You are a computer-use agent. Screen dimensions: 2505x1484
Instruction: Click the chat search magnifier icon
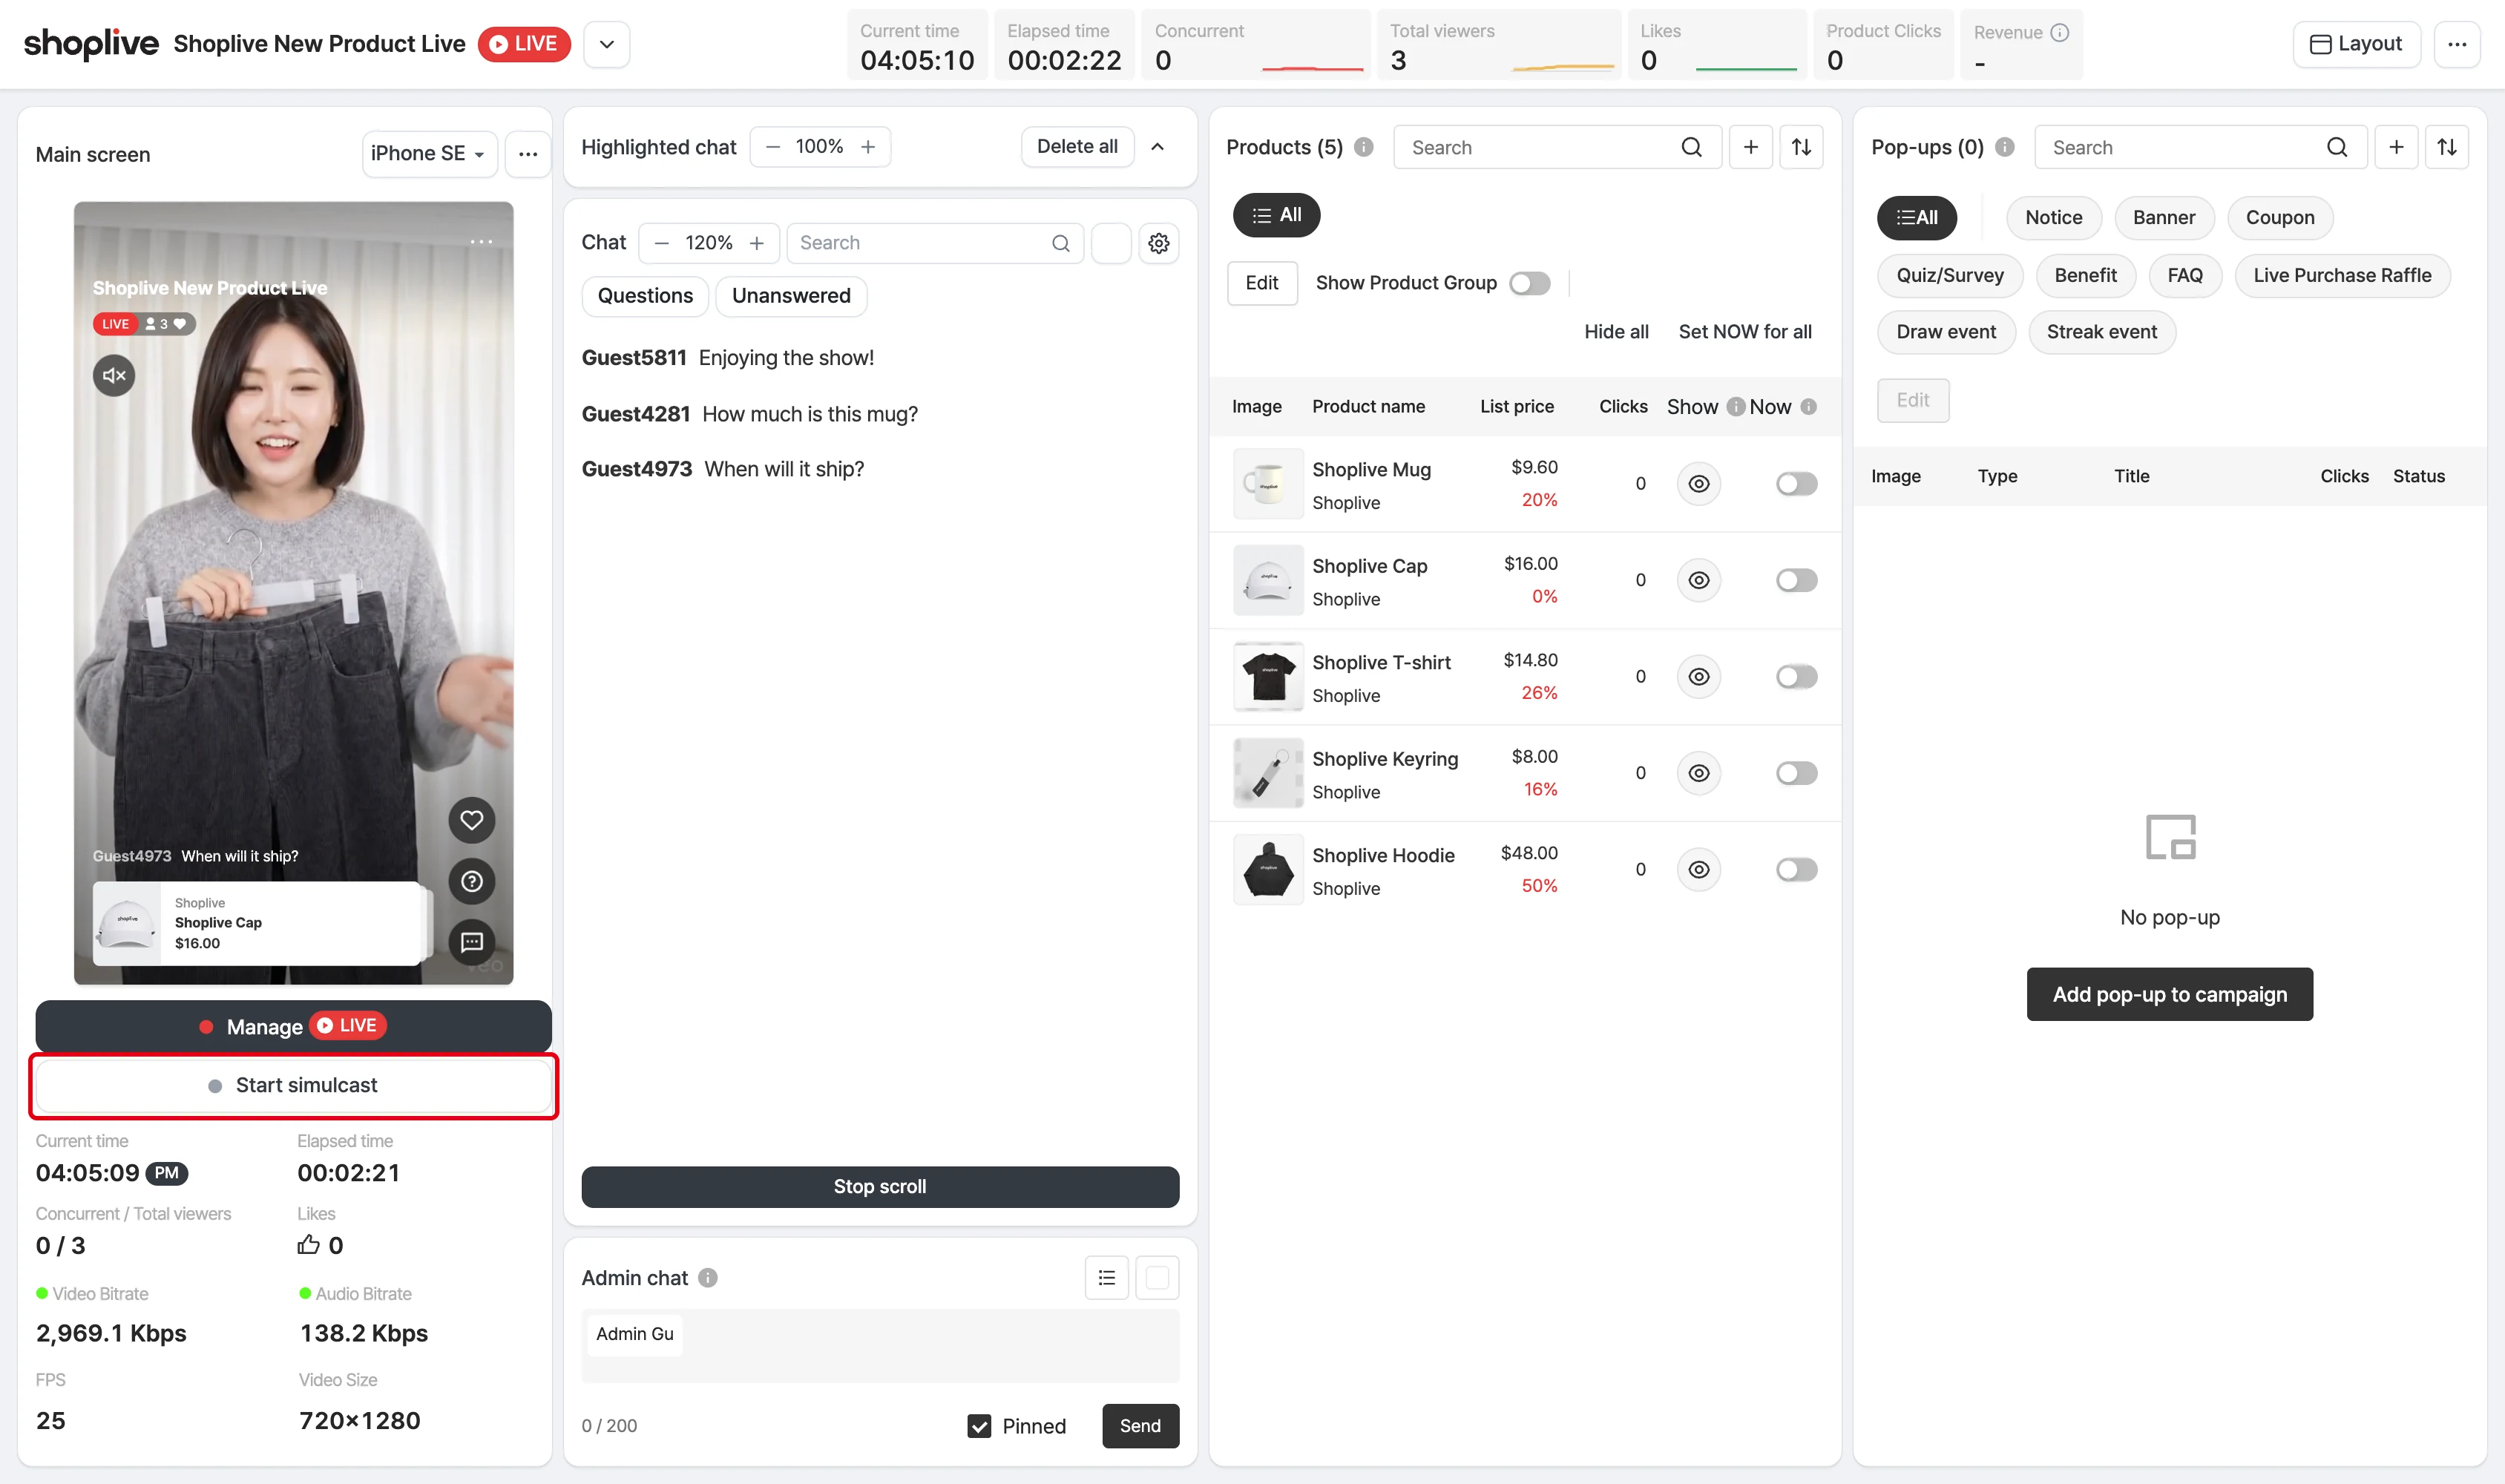coord(1061,243)
